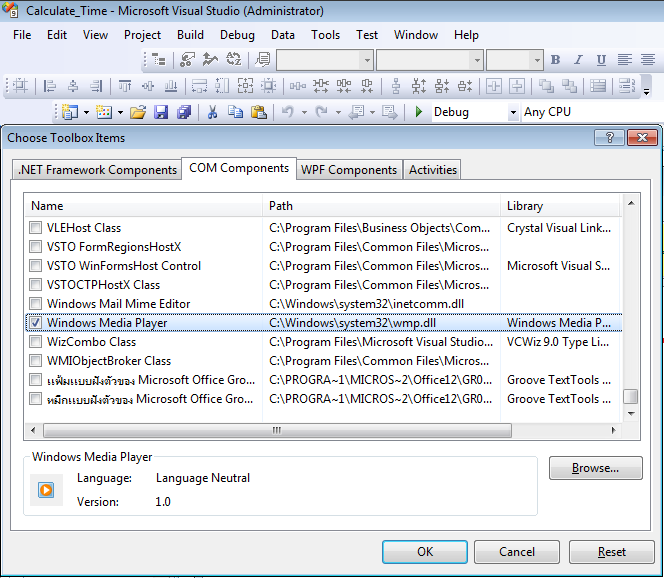
Task: Open the Tools menu
Action: coord(325,35)
